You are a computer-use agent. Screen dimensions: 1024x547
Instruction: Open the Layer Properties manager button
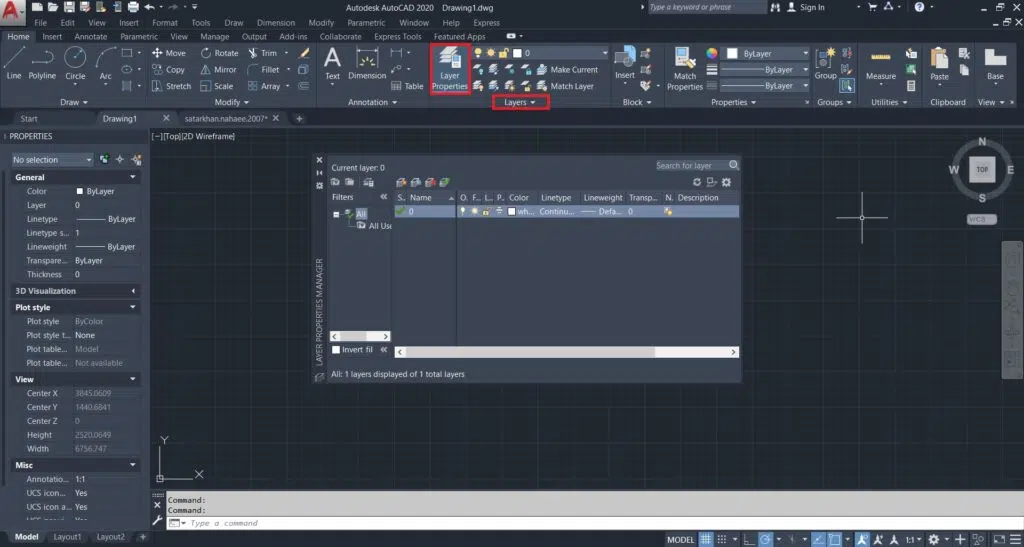click(449, 68)
